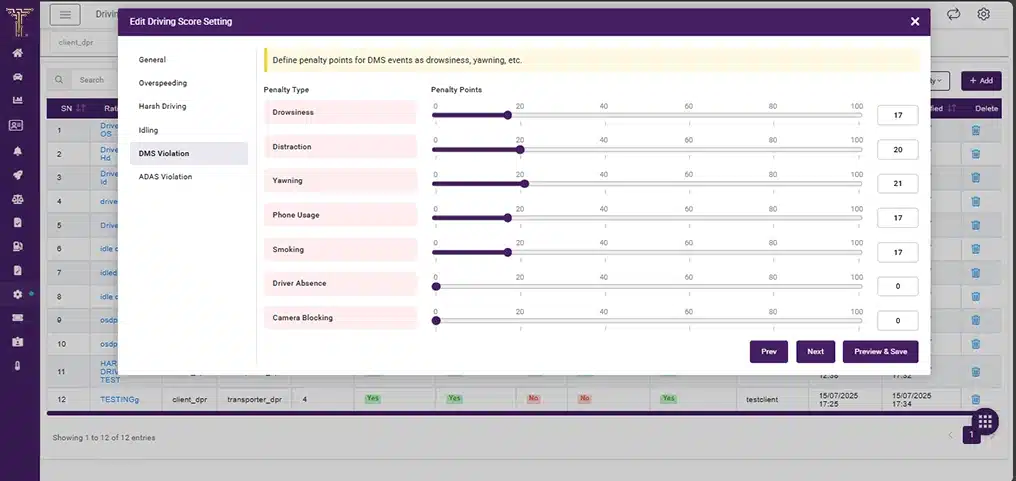Viewport: 1016px width, 481px height.
Task: Click the home icon in the sidebar
Action: pyautogui.click(x=17, y=52)
